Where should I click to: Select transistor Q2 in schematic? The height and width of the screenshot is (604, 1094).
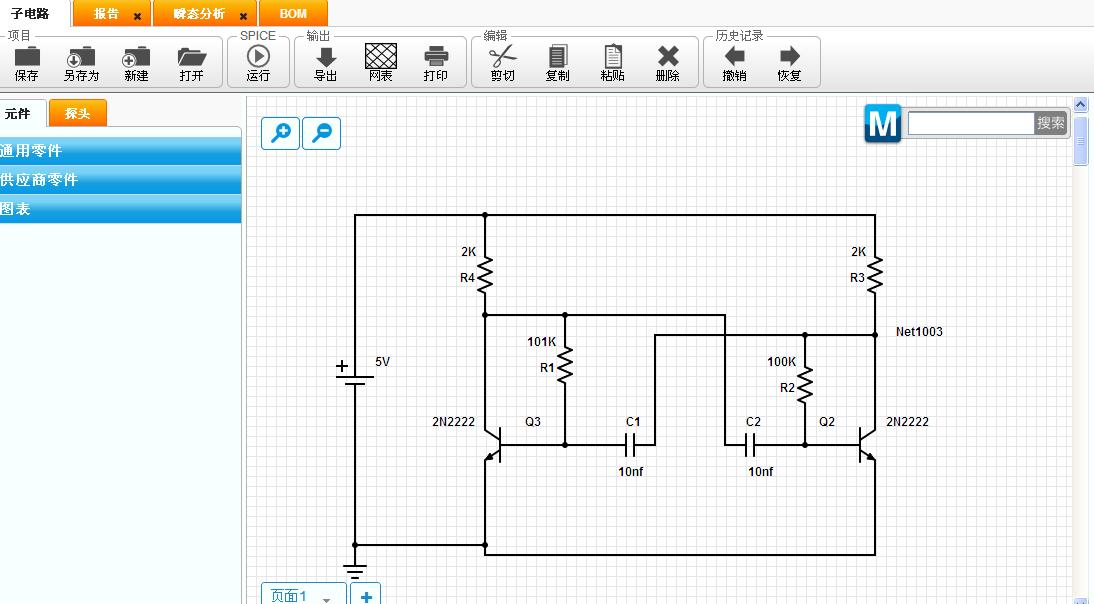click(867, 445)
